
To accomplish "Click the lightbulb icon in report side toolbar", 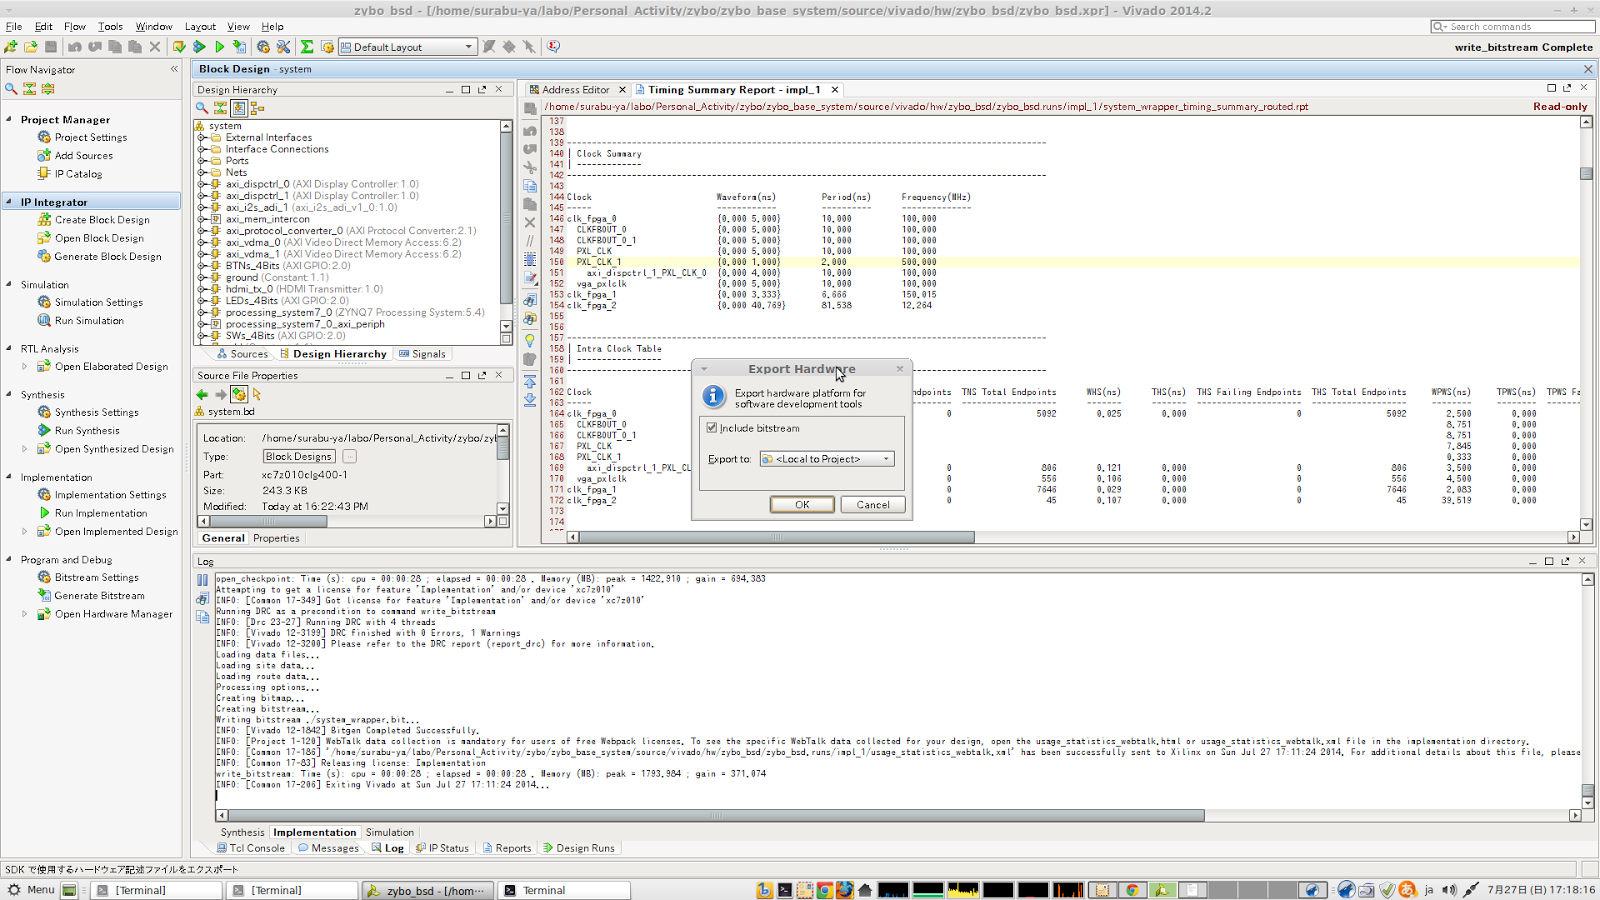I will [530, 341].
